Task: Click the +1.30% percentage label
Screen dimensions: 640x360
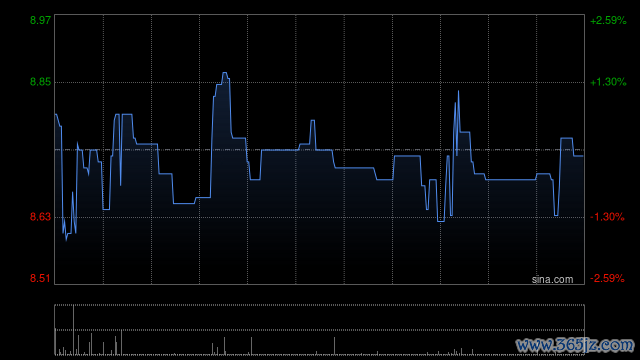Action: (608, 82)
